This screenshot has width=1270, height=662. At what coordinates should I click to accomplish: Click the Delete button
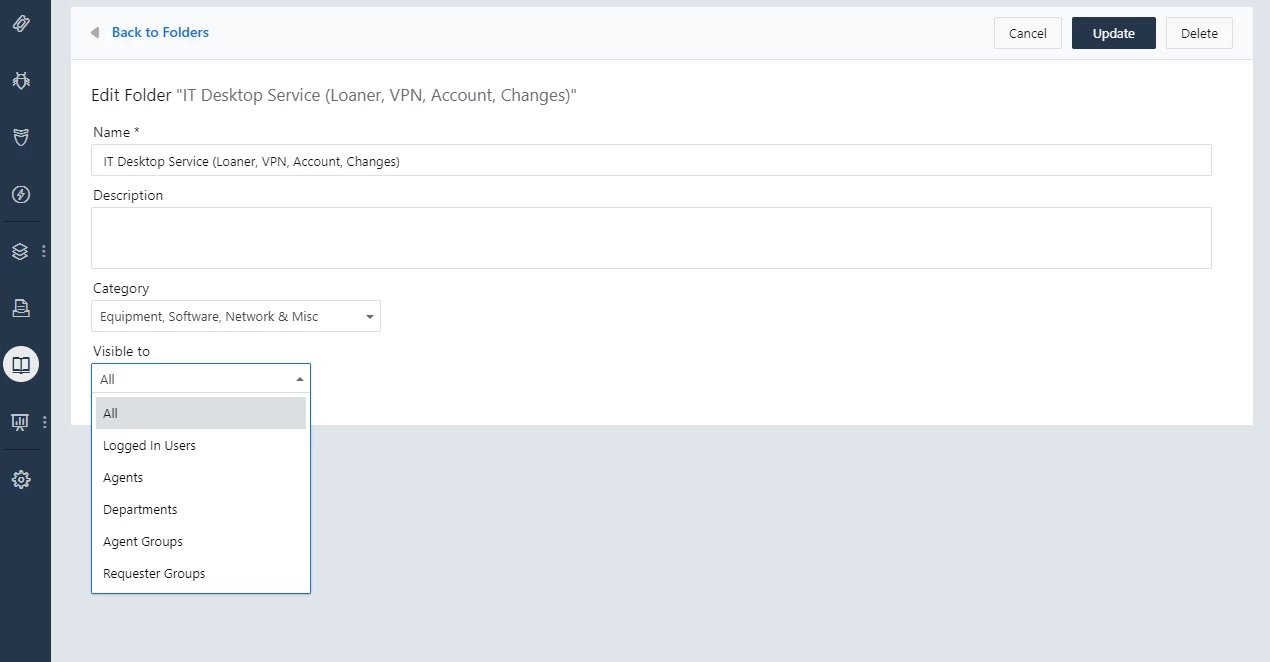[1199, 33]
